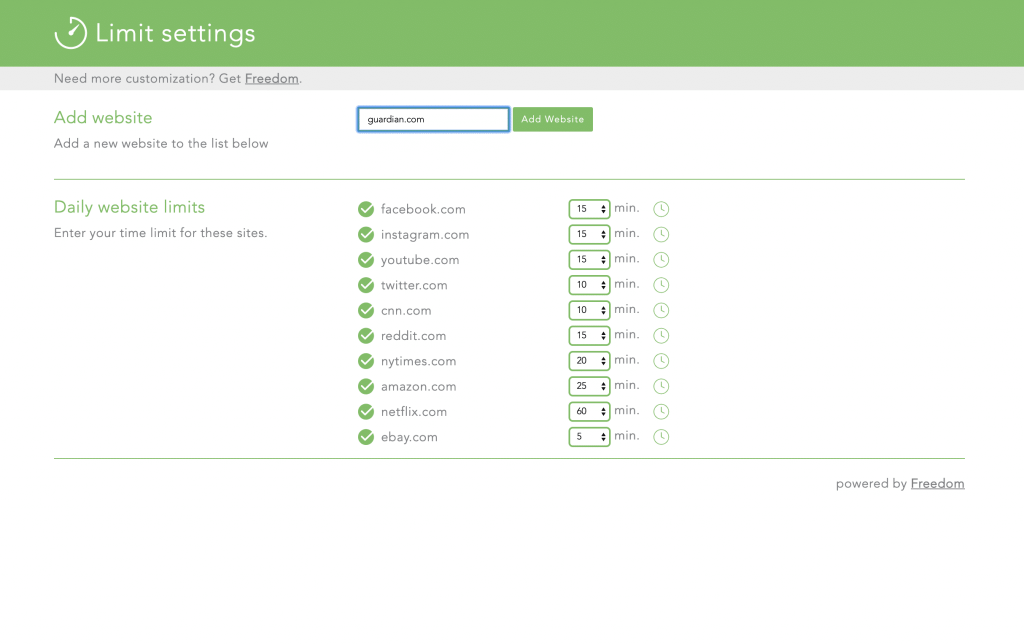The width and height of the screenshot is (1024, 644).
Task: Click the Add website section title
Action: tap(103, 117)
